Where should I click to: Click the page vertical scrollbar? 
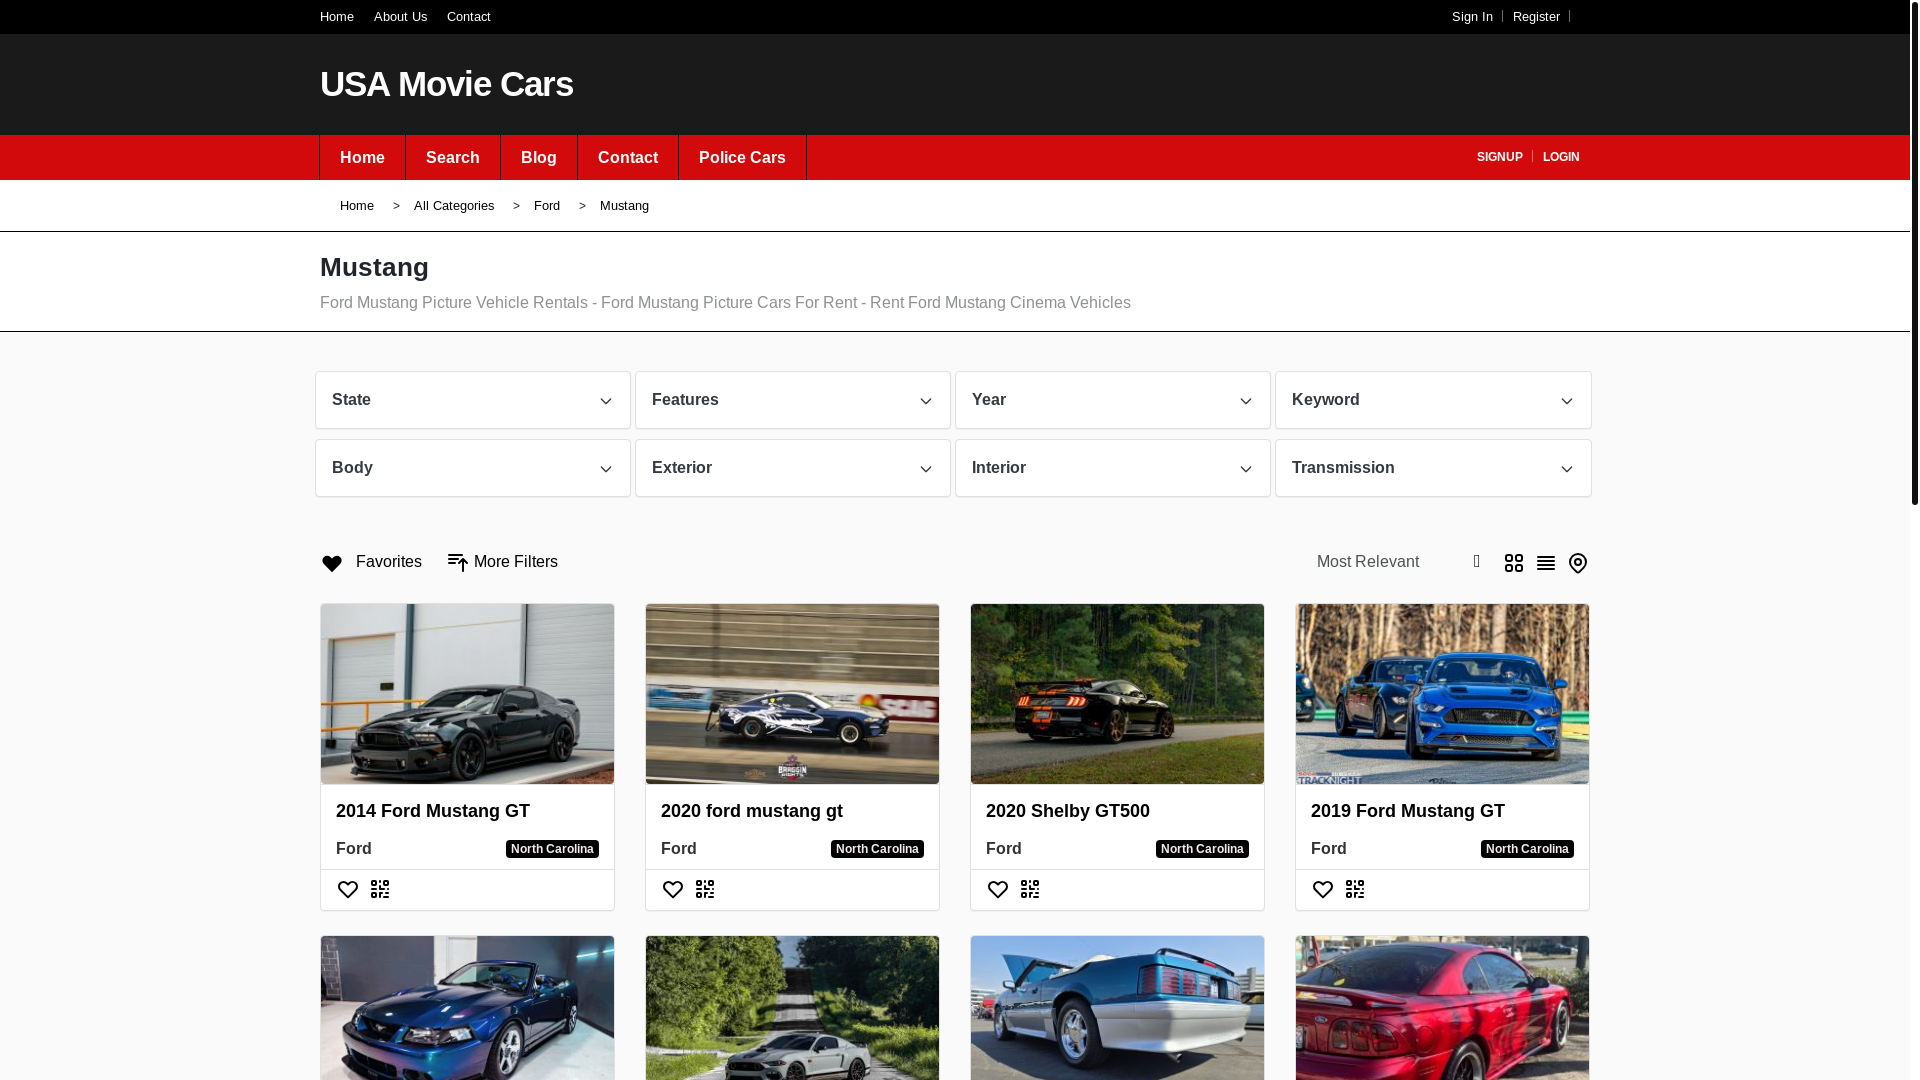(1914, 252)
